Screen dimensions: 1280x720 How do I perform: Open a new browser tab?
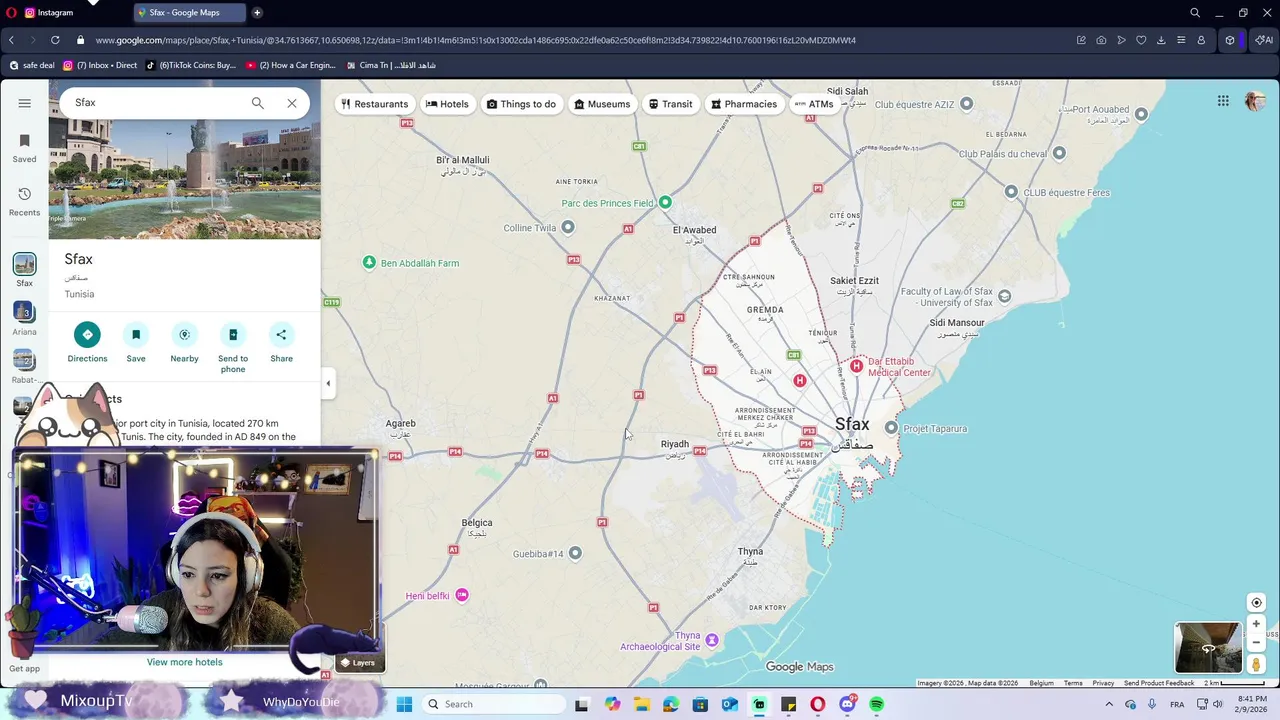coord(257,13)
